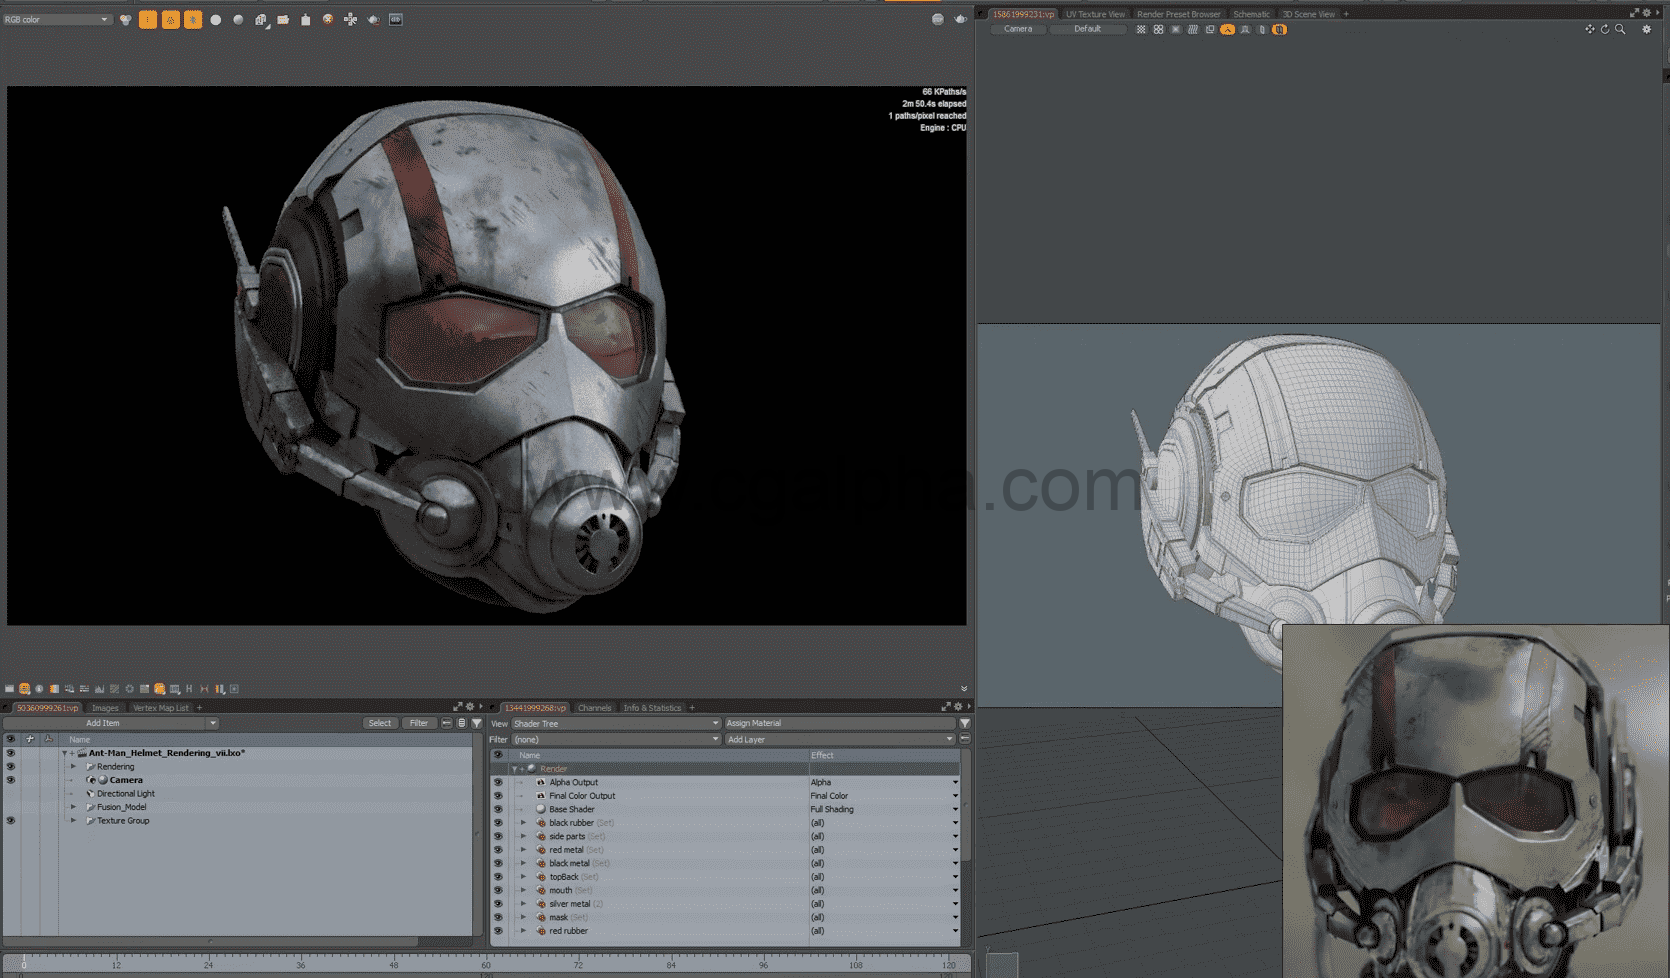Toggle visibility of Alpha Output layer

pos(498,783)
